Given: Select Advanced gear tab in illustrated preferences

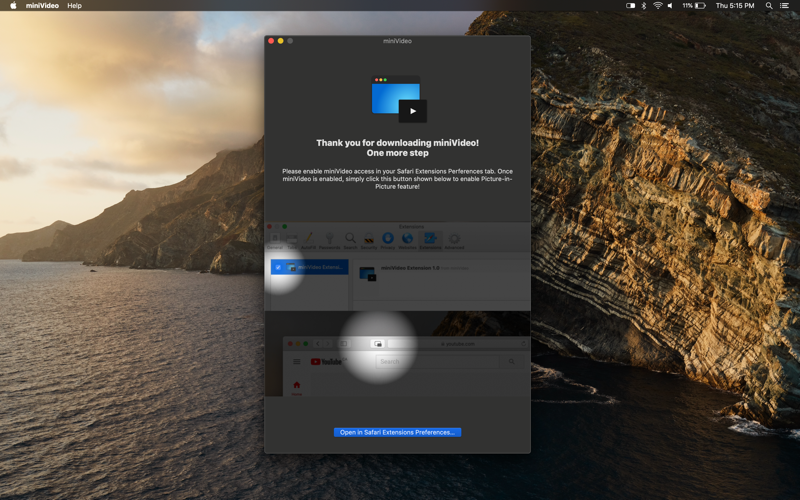Looking at the screenshot, I should 454,240.
